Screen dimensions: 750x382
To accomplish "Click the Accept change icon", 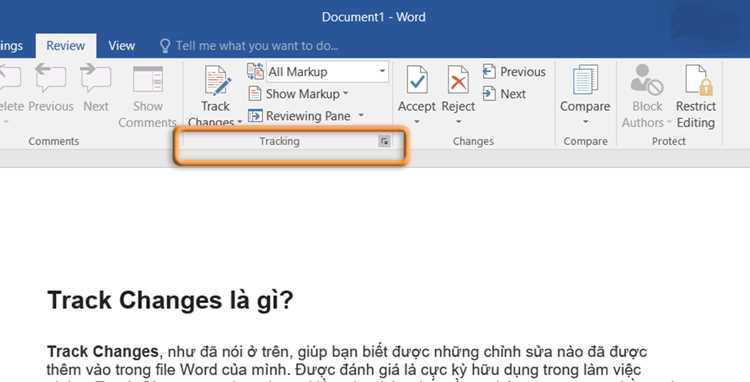I will tap(417, 80).
